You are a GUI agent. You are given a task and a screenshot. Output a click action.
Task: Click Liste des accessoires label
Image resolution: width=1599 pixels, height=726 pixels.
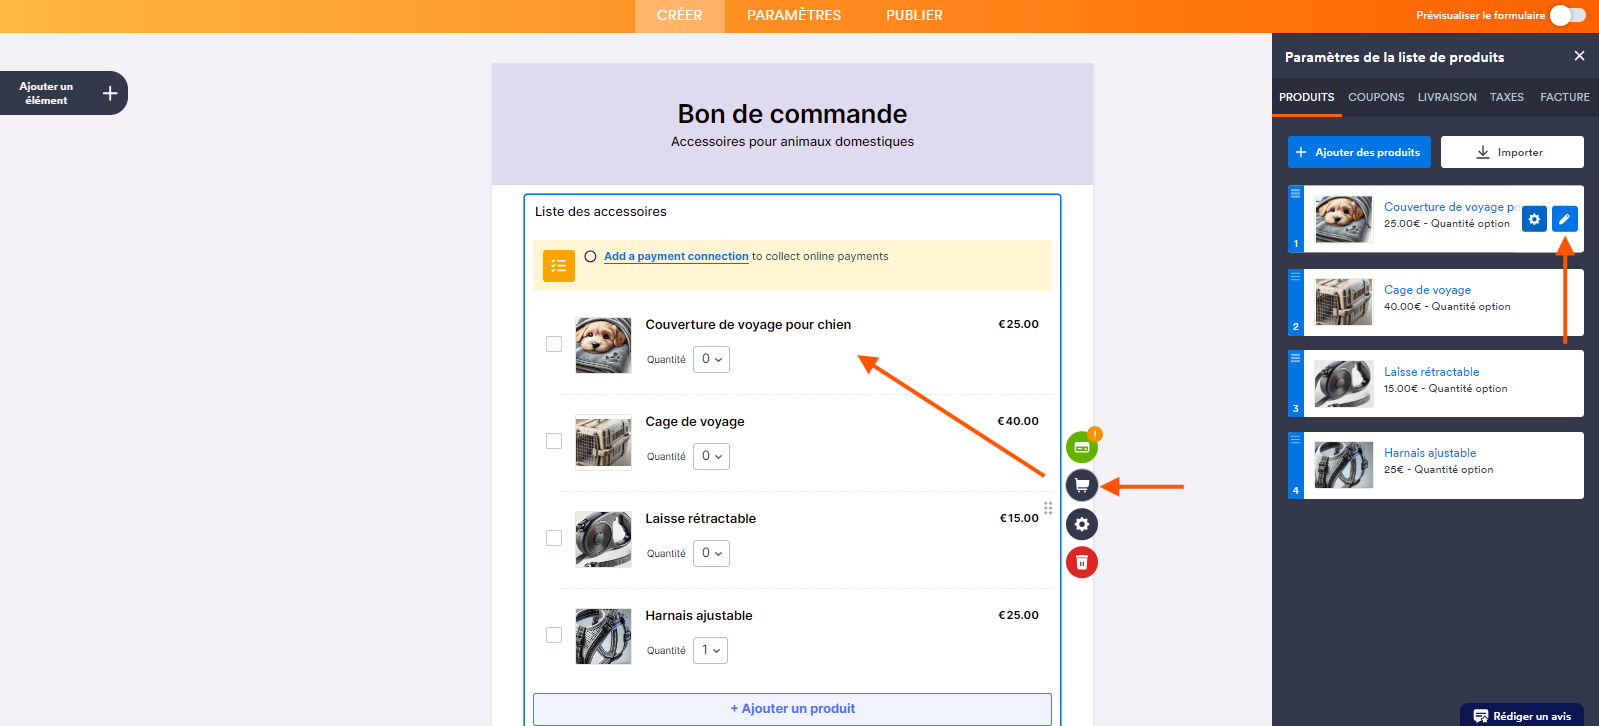coord(600,212)
